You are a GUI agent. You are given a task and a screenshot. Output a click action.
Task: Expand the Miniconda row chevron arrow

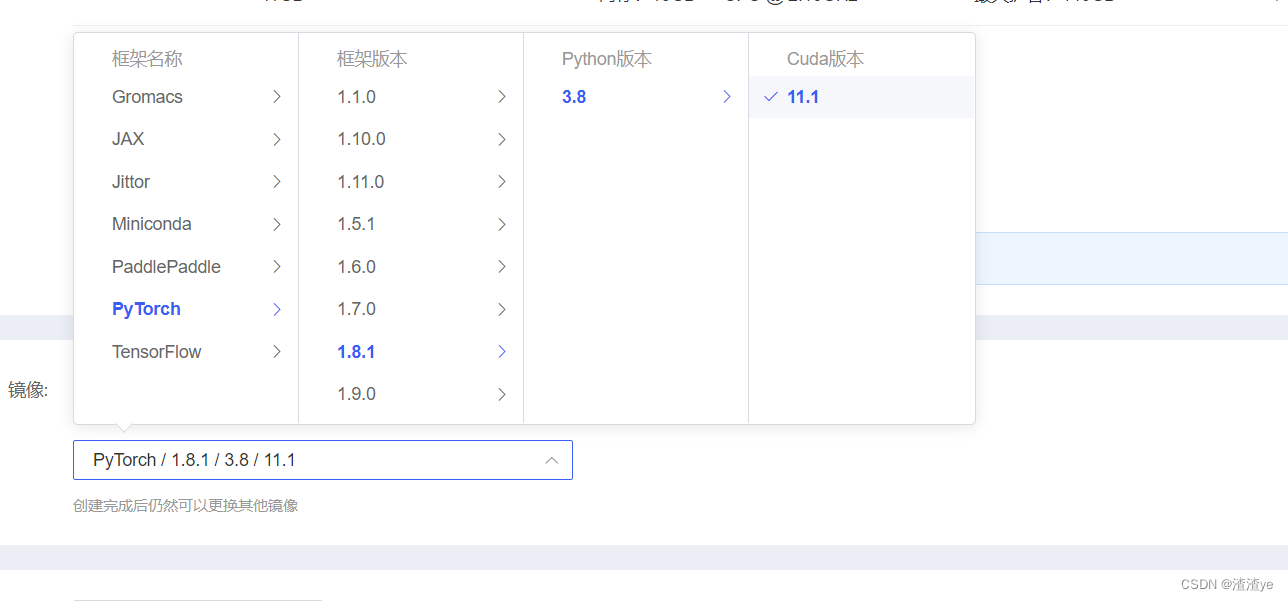(x=277, y=224)
